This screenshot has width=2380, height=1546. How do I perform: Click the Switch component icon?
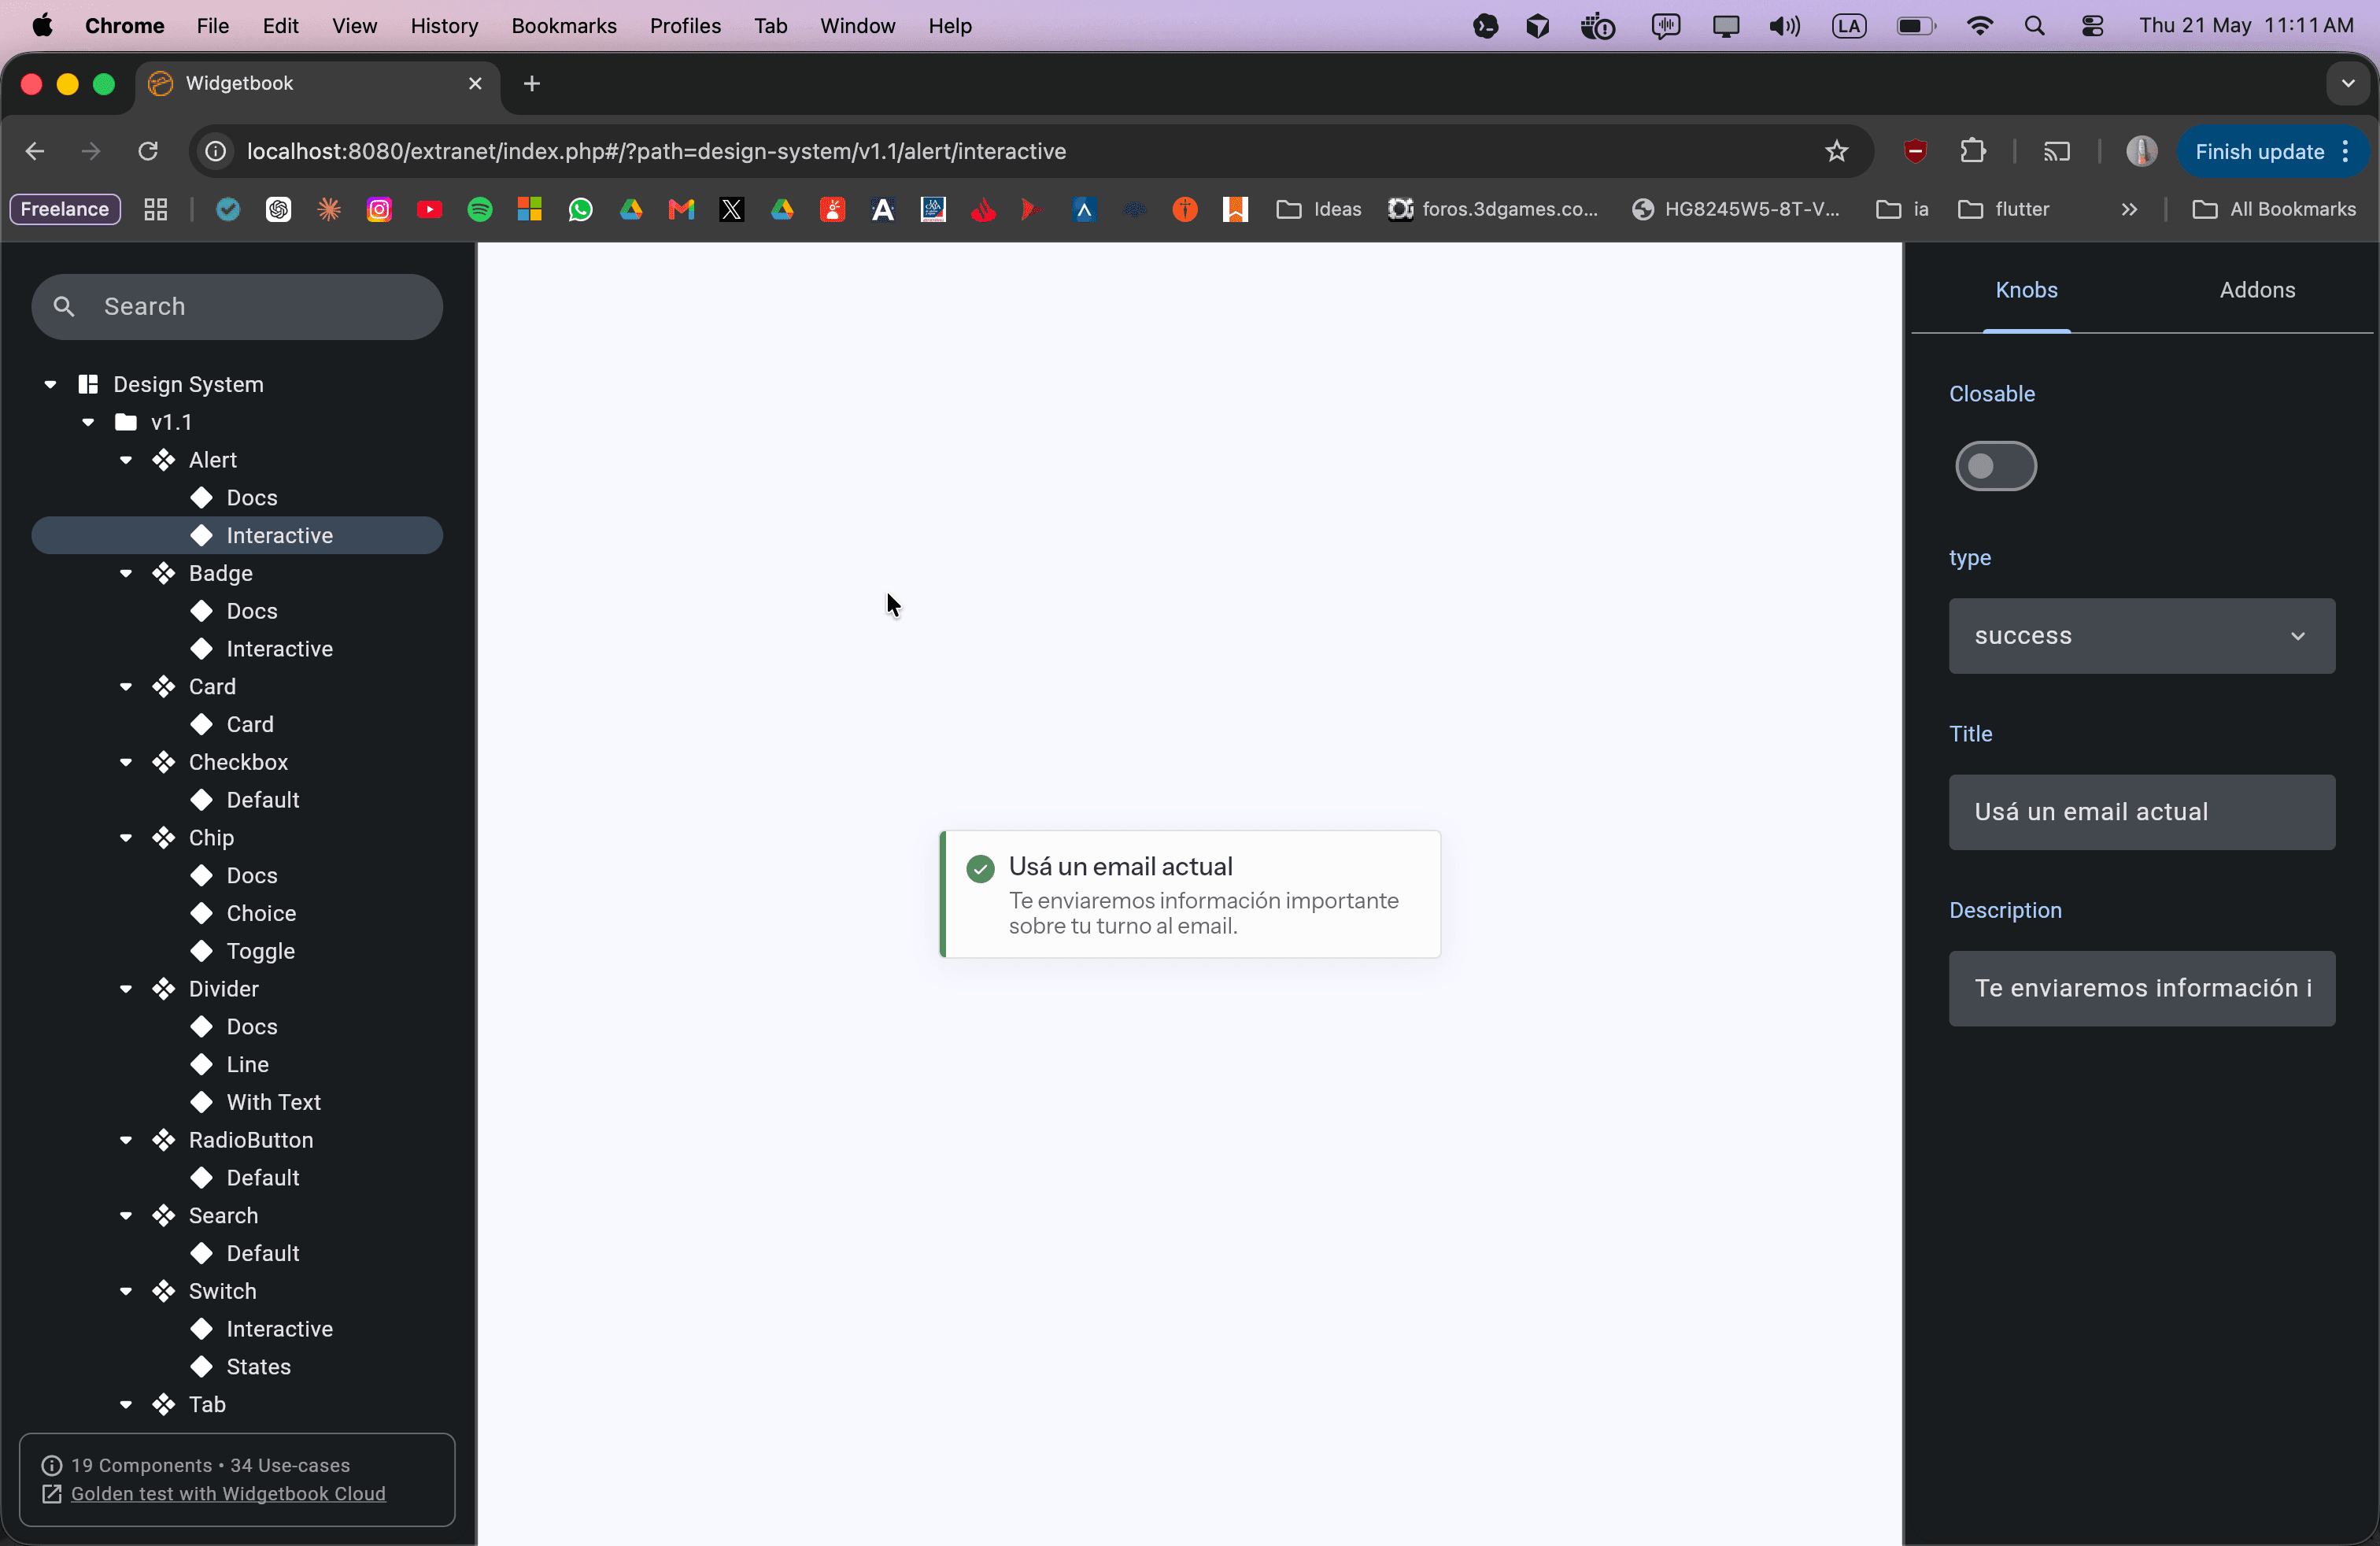click(x=164, y=1291)
